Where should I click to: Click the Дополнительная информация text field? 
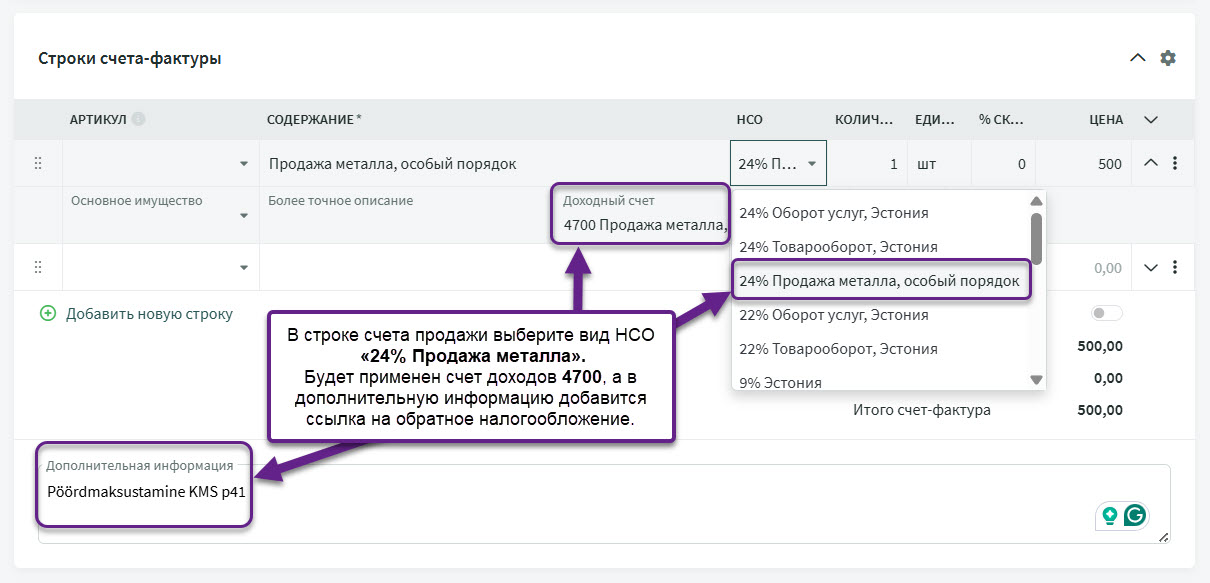(600, 505)
